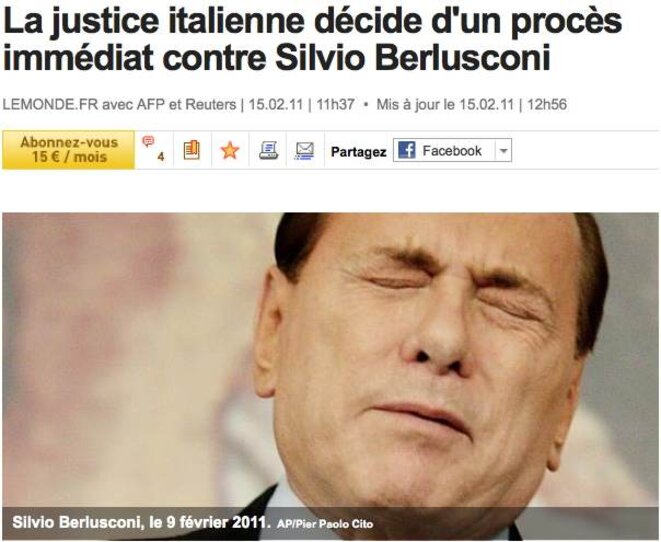This screenshot has height=542, width=661.
Task: Click the caption Silvio Berlusconi, le 9 février 2011
Action: point(141,522)
